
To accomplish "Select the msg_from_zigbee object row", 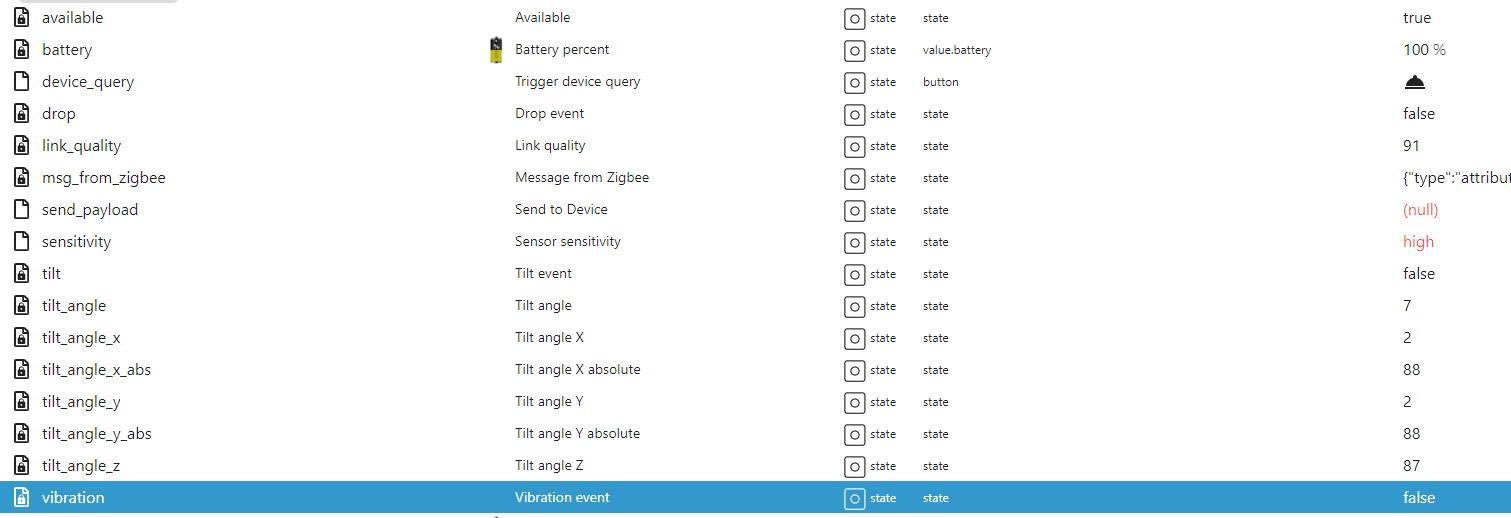I will click(x=755, y=178).
